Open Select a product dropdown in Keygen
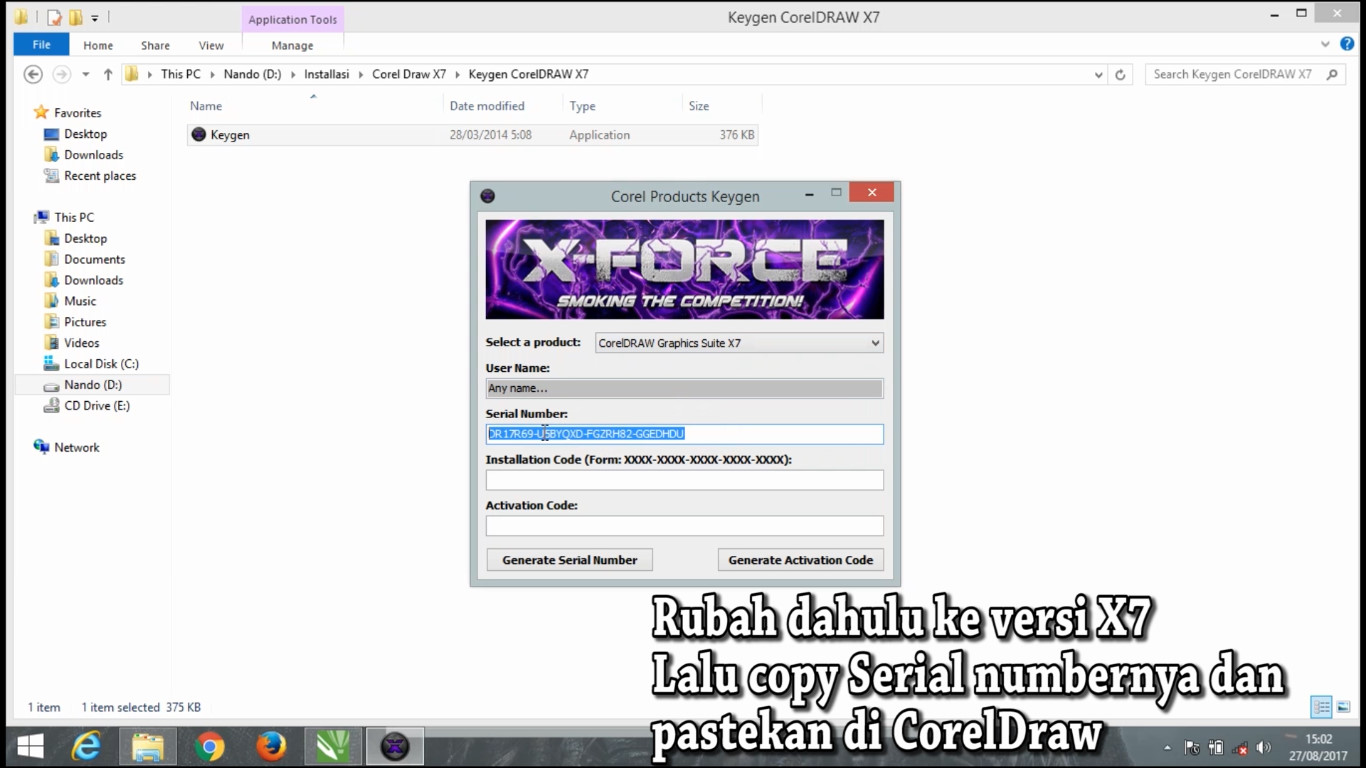The width and height of the screenshot is (1366, 768). 739,343
